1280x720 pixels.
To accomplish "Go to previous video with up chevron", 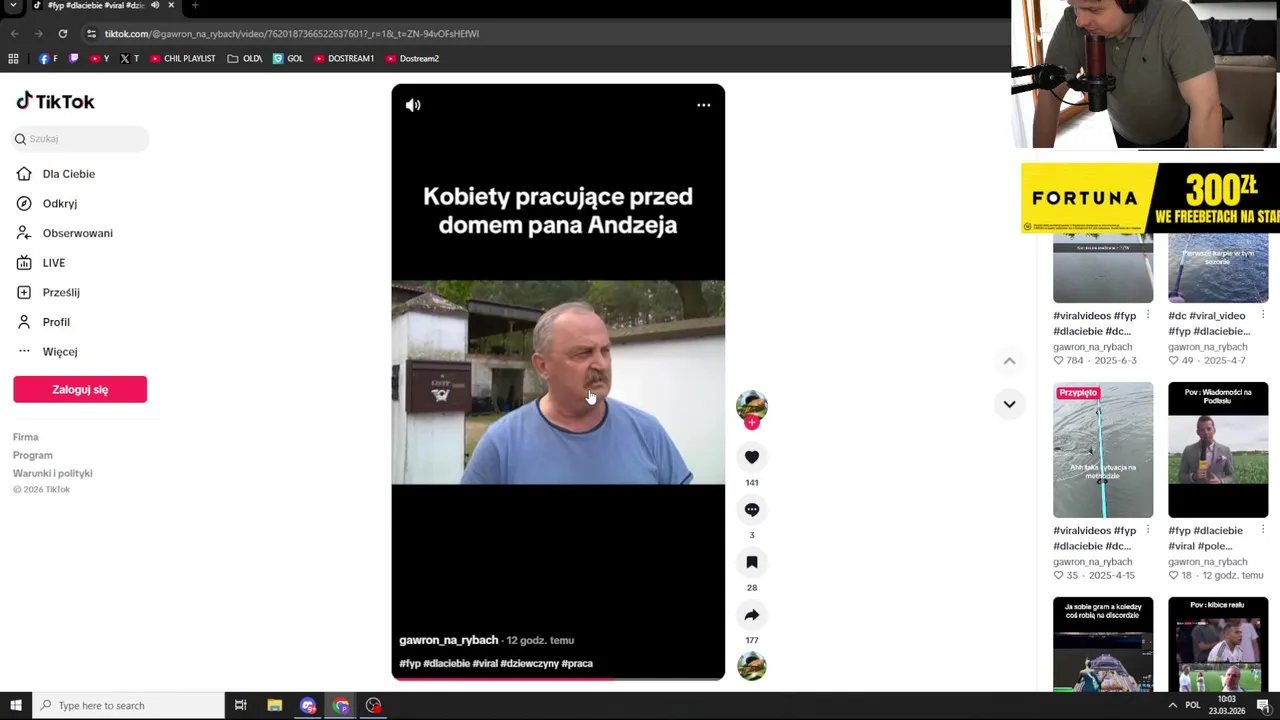I will pos(1009,361).
